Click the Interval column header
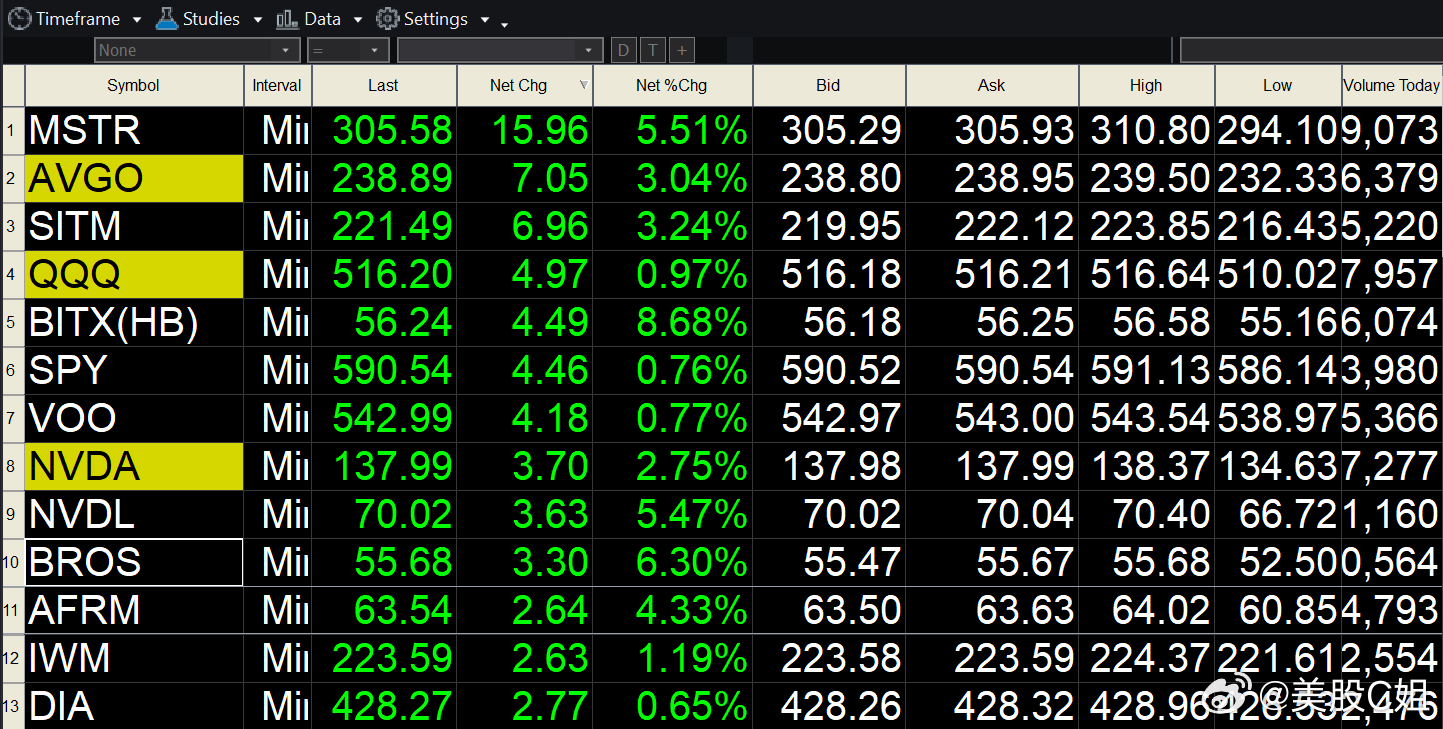Image resolution: width=1443 pixels, height=729 pixels. point(277,86)
